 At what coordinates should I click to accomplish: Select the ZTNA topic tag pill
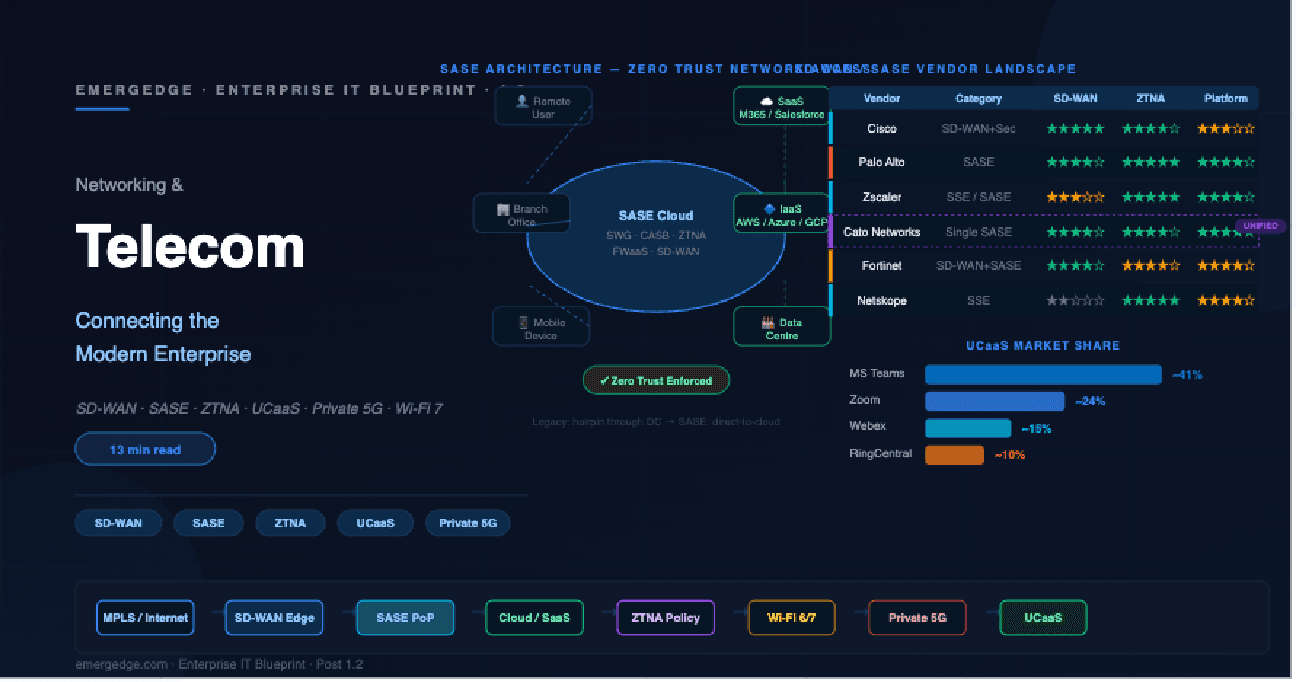[x=291, y=523]
